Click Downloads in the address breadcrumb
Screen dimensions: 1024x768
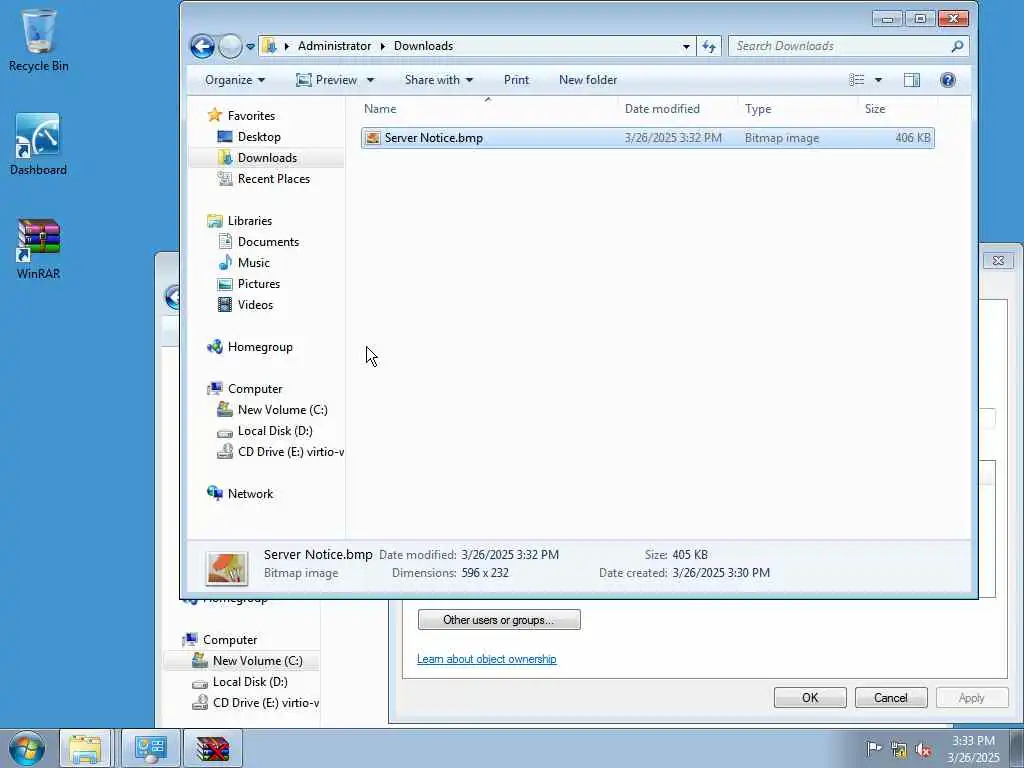pyautogui.click(x=423, y=46)
